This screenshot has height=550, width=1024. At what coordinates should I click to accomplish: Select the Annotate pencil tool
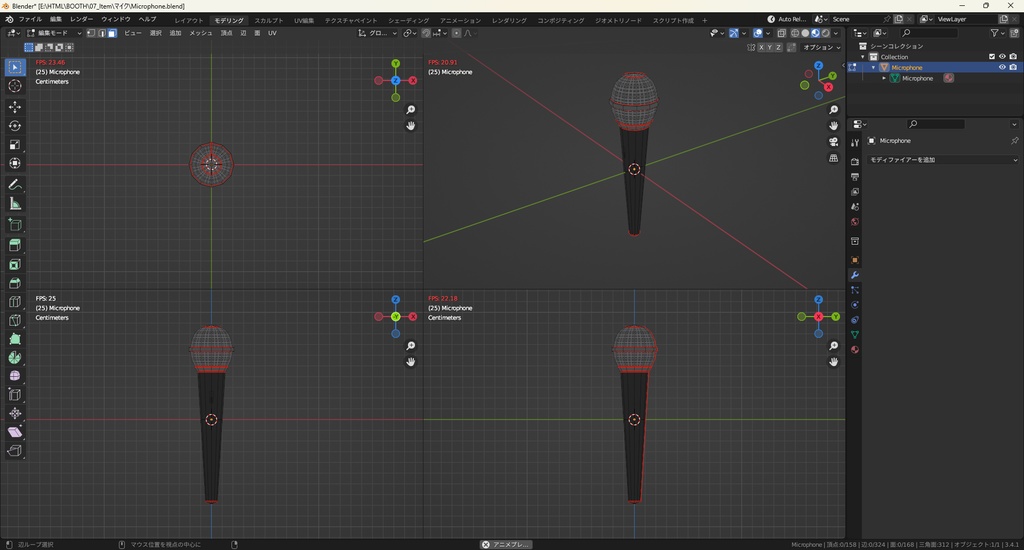(15, 185)
